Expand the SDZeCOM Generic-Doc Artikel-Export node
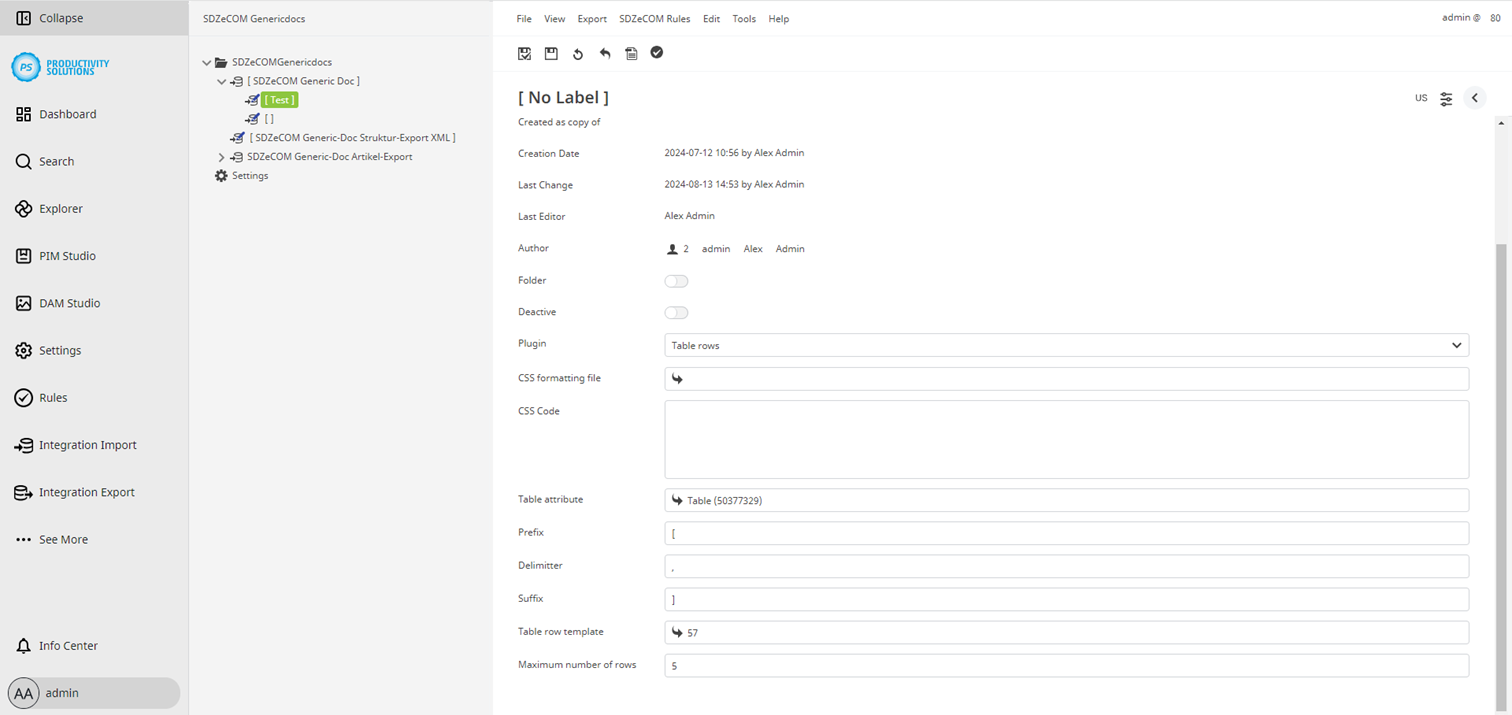1512x715 pixels. coord(220,156)
